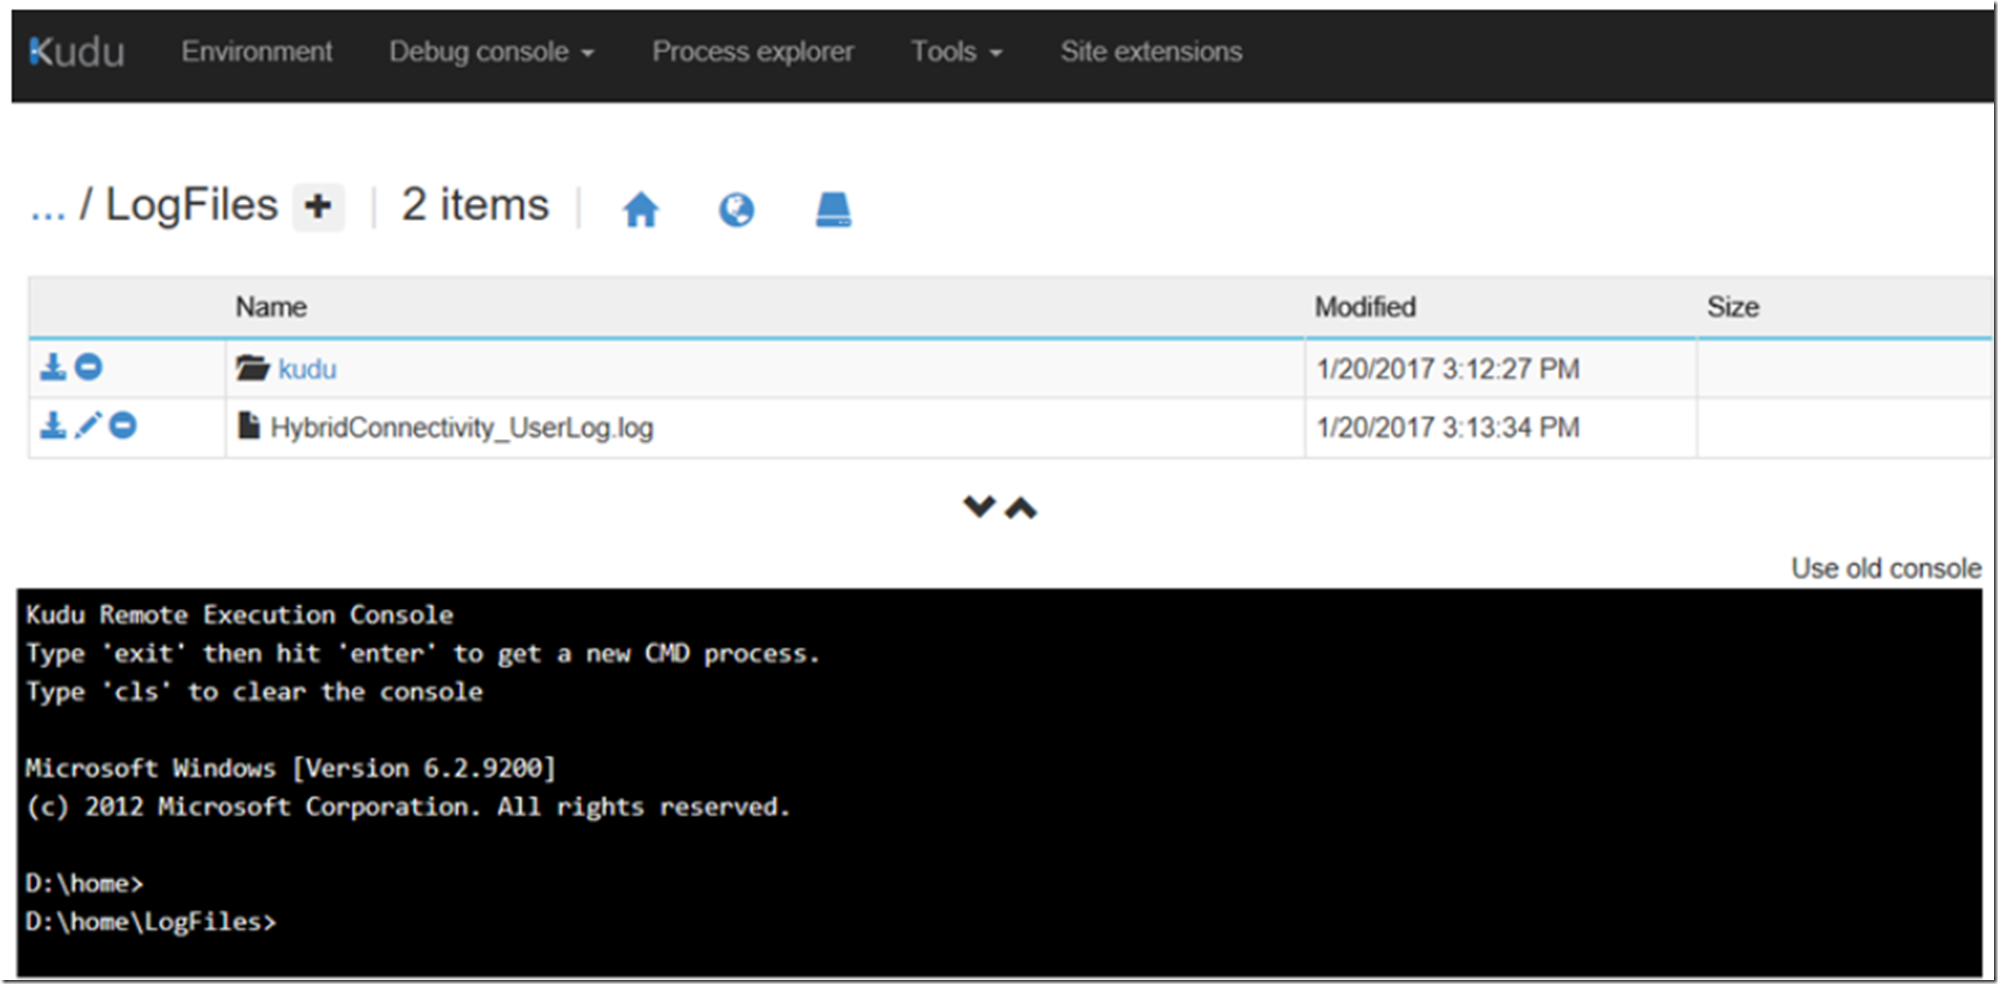Click the plus button beside LogFiles
This screenshot has width=1998, height=984.
click(x=318, y=207)
